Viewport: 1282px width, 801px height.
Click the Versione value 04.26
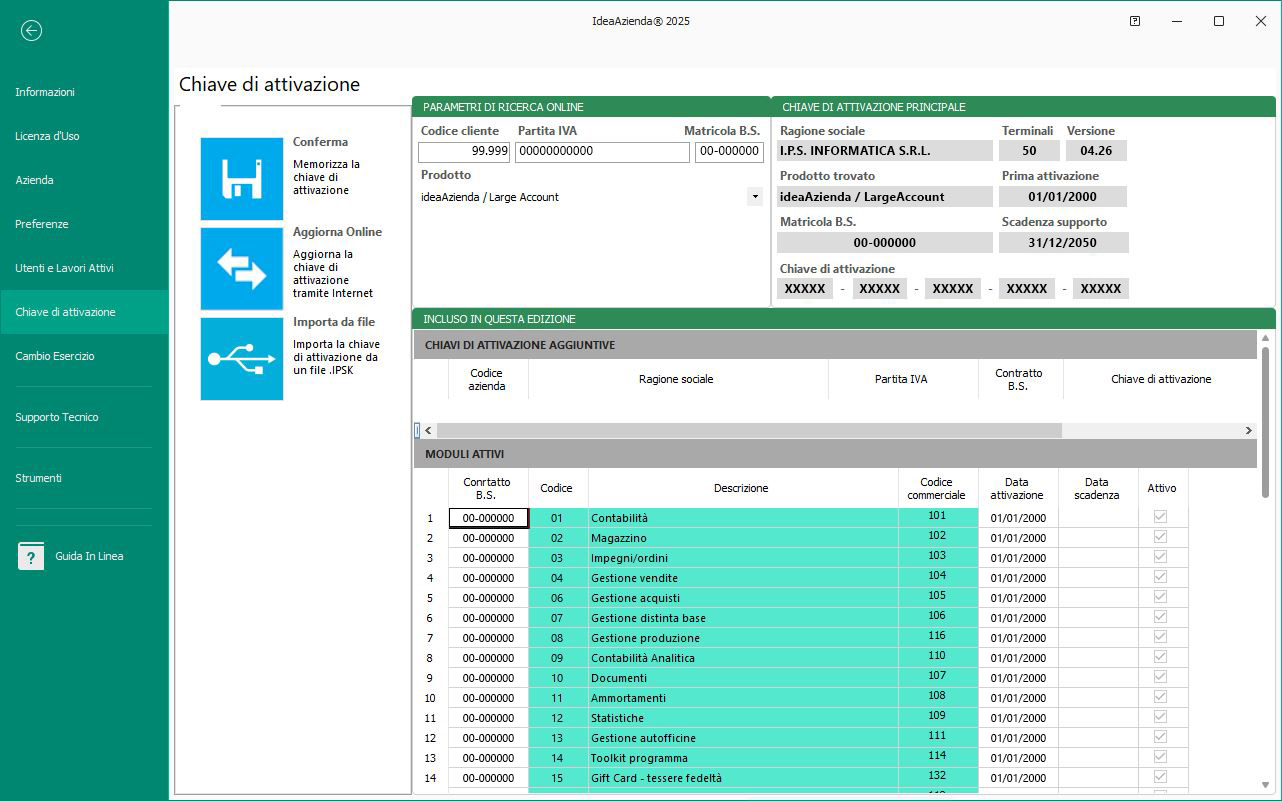click(1096, 151)
